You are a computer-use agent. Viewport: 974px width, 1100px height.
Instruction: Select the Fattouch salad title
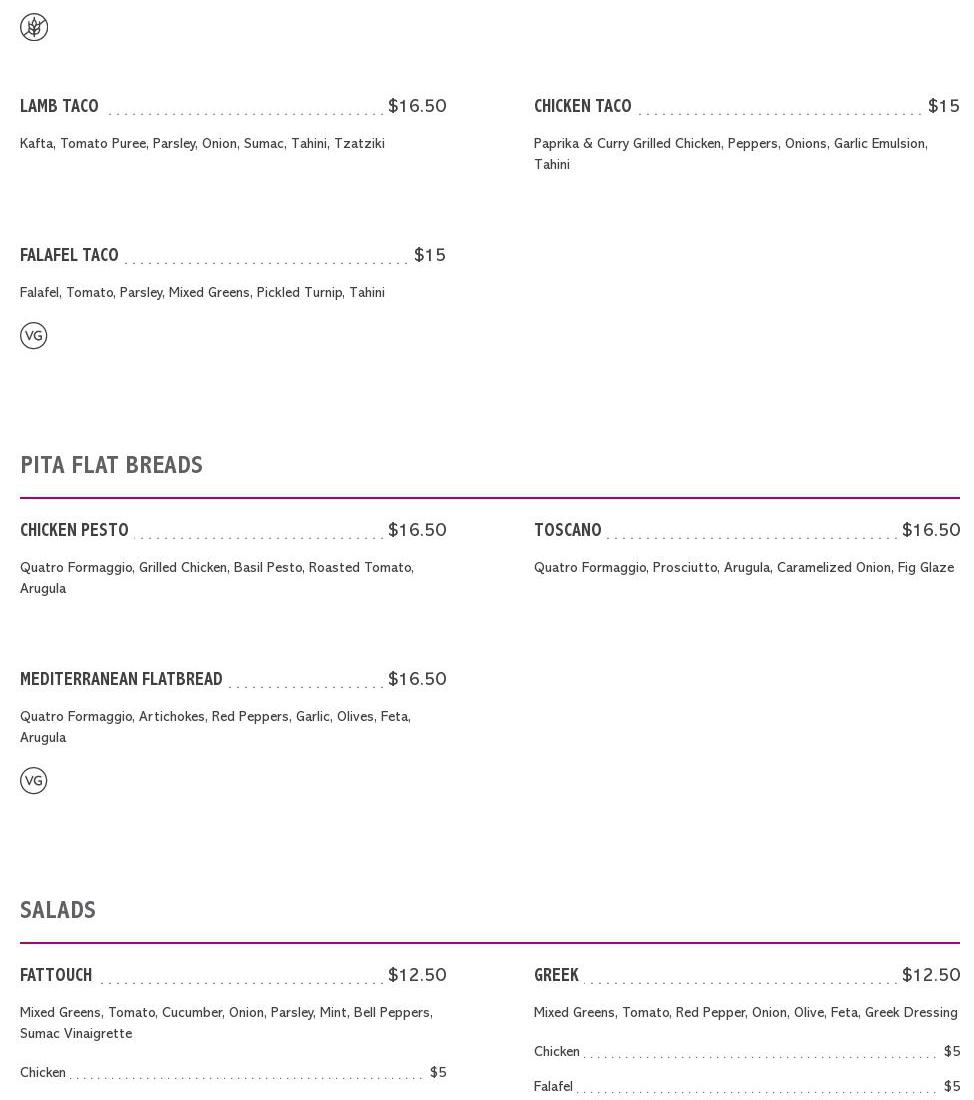click(x=56, y=975)
